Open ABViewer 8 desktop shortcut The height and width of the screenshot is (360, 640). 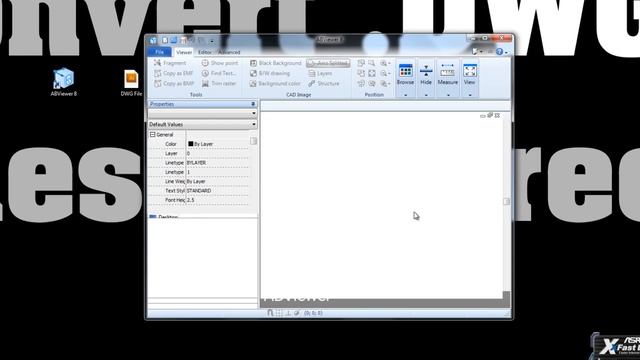(x=64, y=82)
